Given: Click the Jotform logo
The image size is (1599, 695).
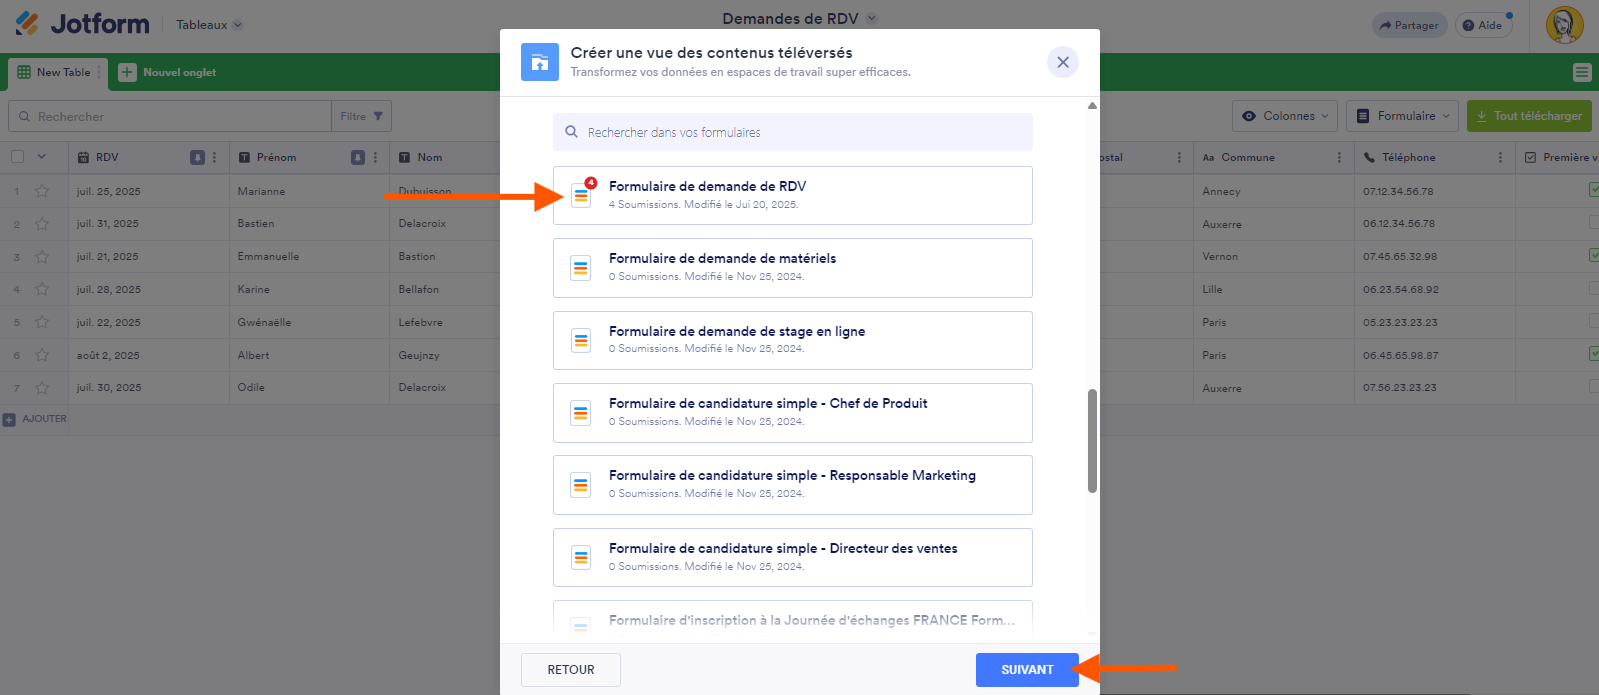Looking at the screenshot, I should point(82,24).
